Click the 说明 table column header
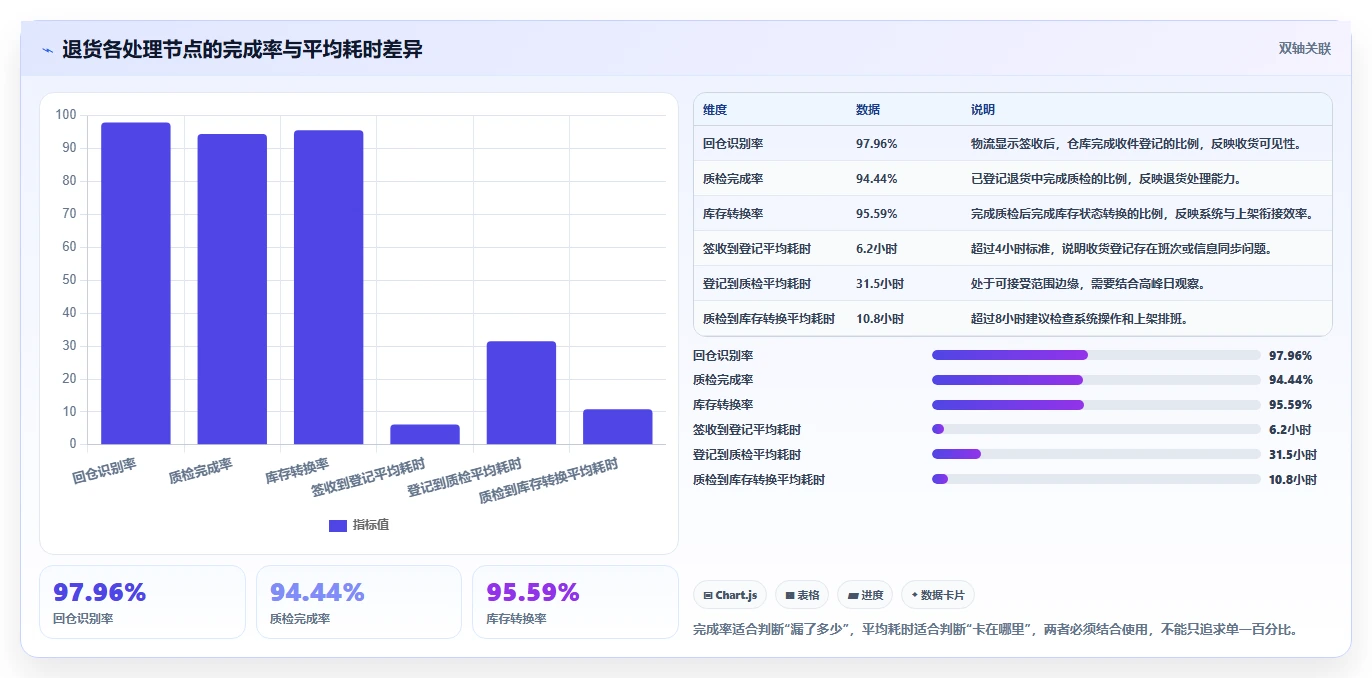The width and height of the screenshot is (1372, 678). tap(983, 110)
